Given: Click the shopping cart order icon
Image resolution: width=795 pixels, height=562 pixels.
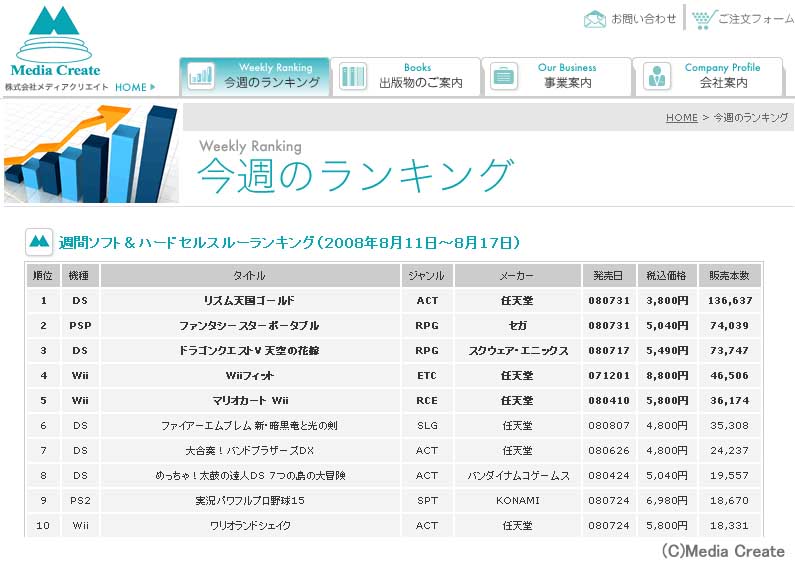Looking at the screenshot, I should point(704,19).
